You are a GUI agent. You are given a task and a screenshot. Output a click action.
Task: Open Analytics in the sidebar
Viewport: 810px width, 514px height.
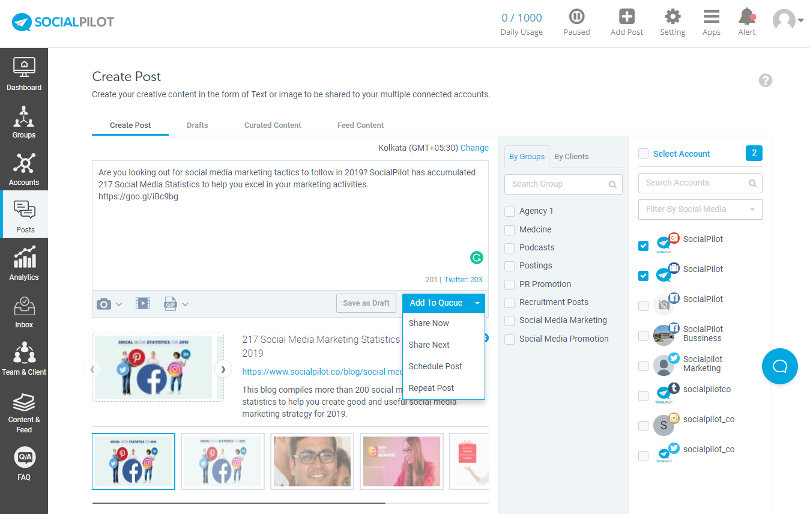tap(24, 262)
